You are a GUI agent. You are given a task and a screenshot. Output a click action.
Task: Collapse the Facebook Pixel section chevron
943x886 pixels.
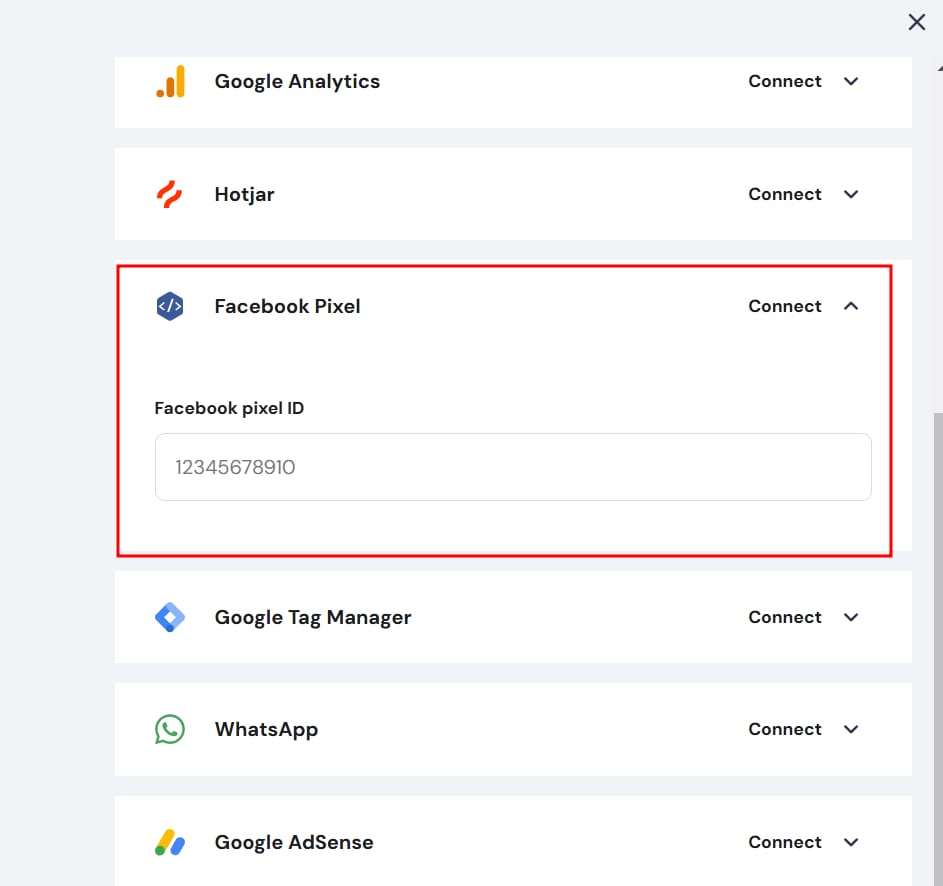click(851, 306)
